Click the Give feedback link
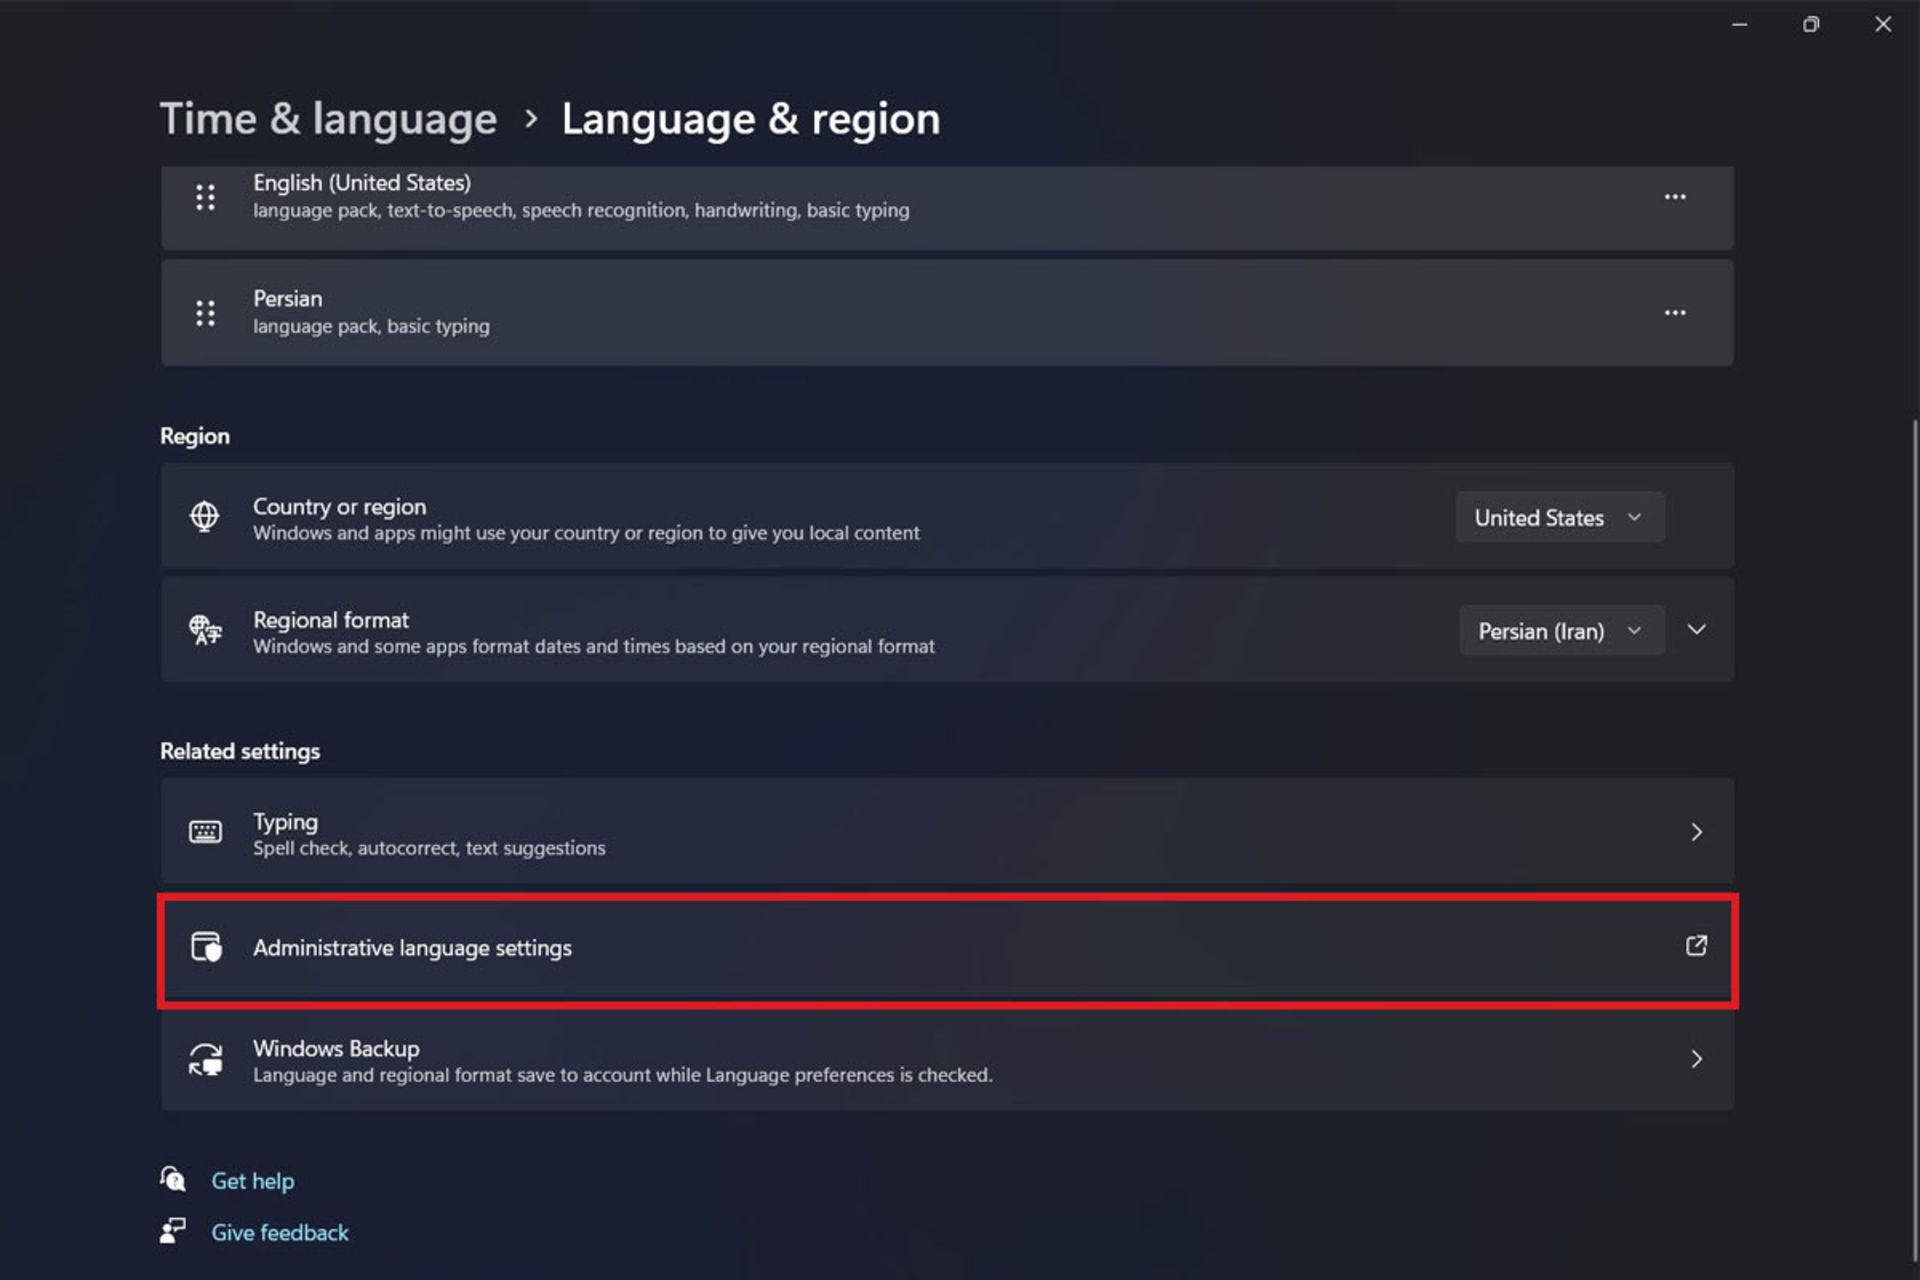 click(279, 1233)
